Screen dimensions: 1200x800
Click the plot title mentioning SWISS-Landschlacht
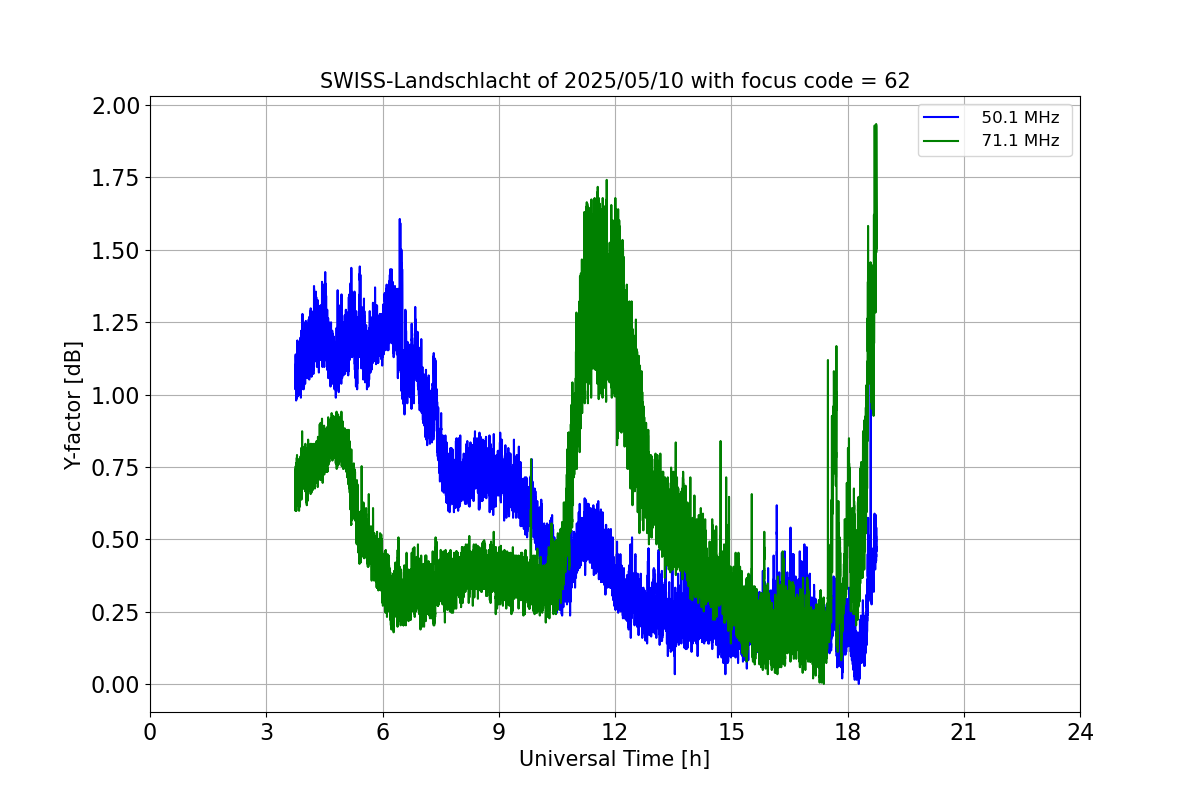pyautogui.click(x=615, y=81)
